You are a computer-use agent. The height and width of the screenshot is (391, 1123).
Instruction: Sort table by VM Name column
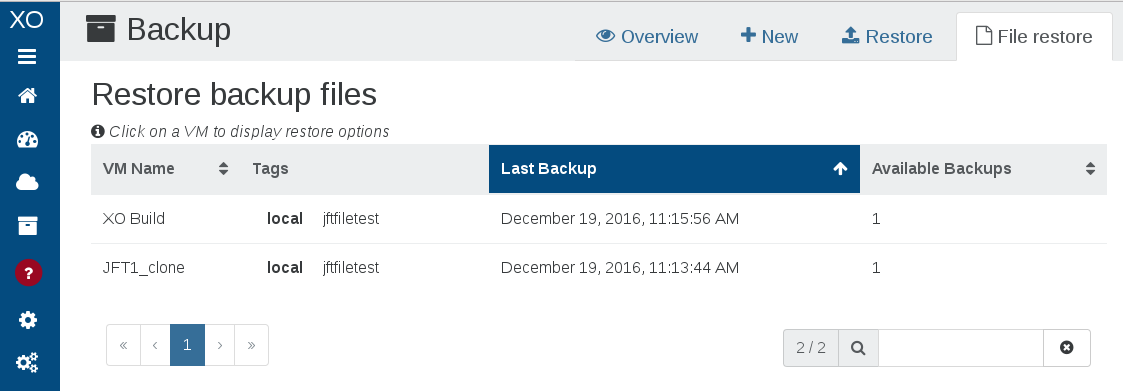coord(165,169)
